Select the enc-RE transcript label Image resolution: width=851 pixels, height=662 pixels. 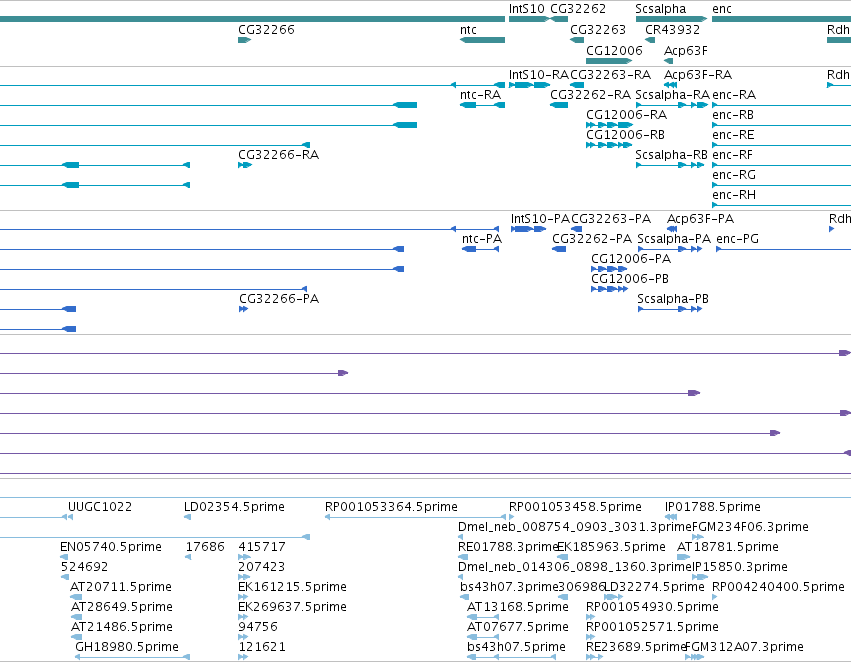point(733,135)
